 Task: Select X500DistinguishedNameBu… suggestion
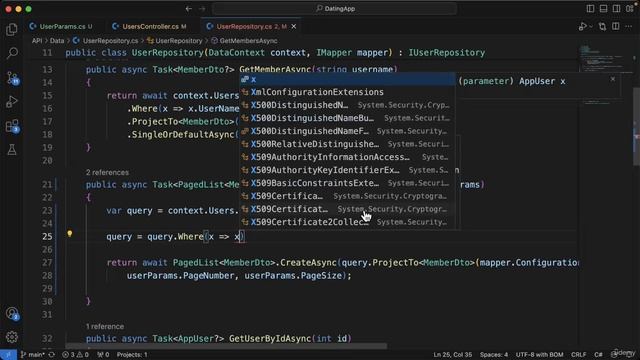click(x=347, y=118)
